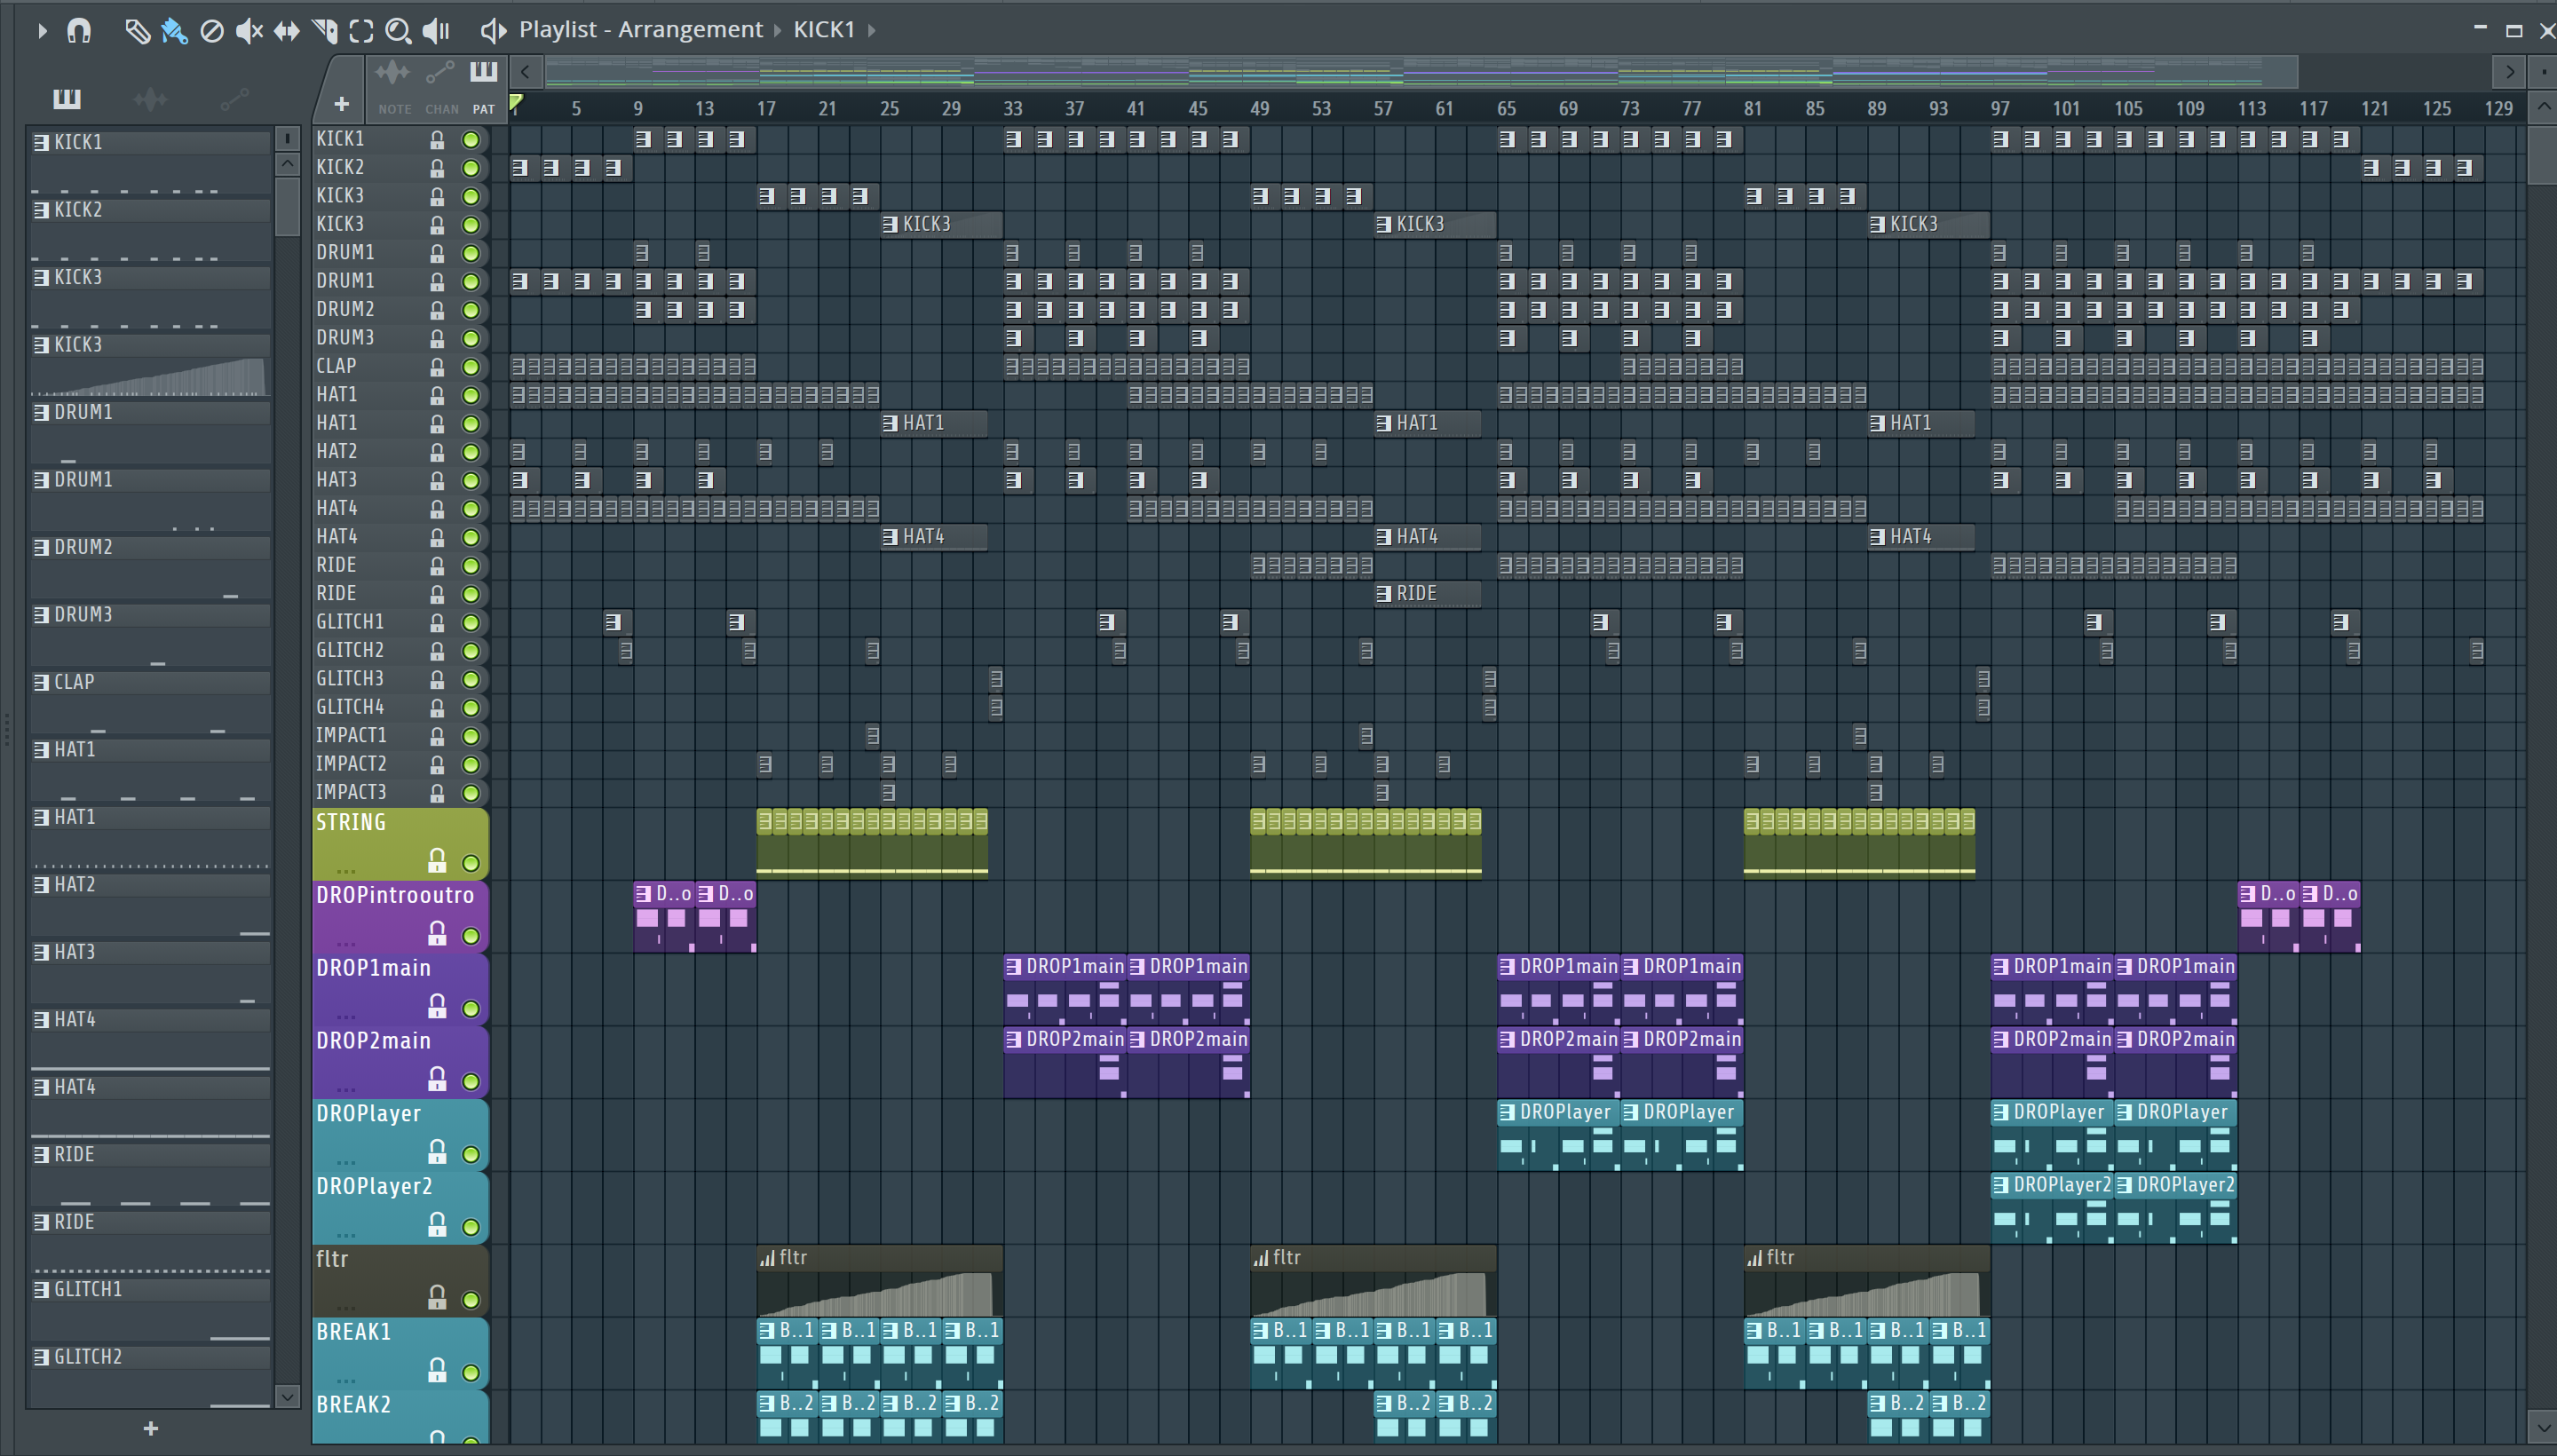
Task: Click the pattern icon beside GLITCH2 in picker
Action: click(x=41, y=1357)
